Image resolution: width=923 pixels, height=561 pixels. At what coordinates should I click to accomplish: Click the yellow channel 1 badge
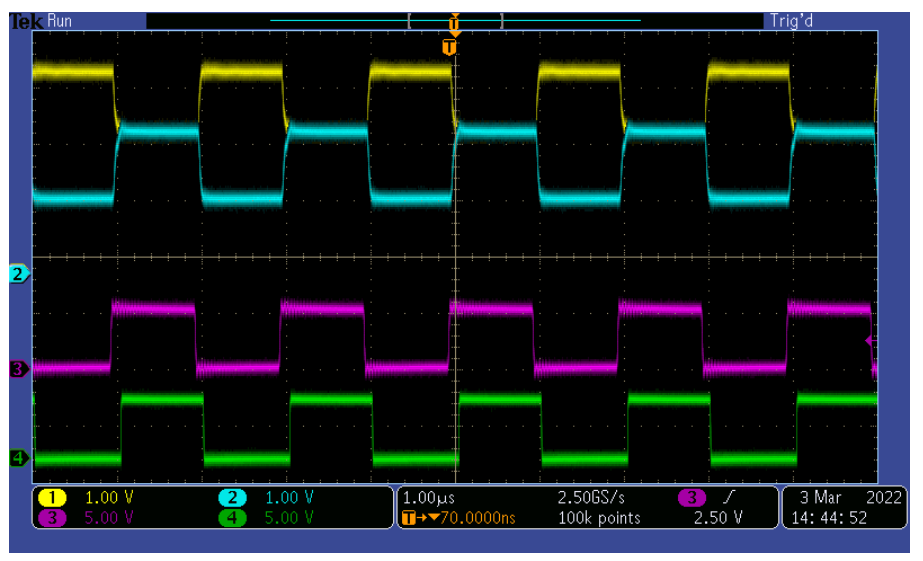click(51, 498)
